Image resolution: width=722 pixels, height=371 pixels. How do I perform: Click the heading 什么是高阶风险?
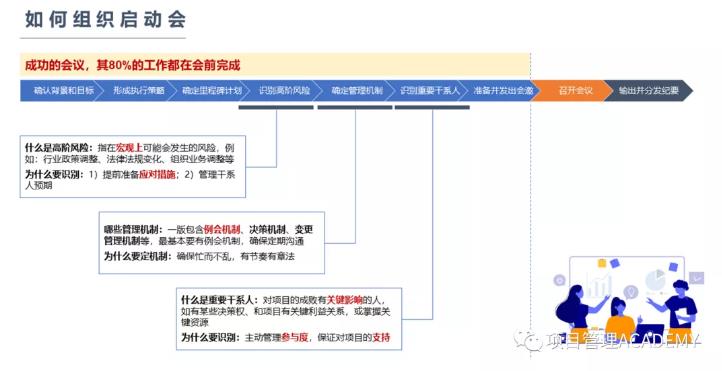pos(58,148)
